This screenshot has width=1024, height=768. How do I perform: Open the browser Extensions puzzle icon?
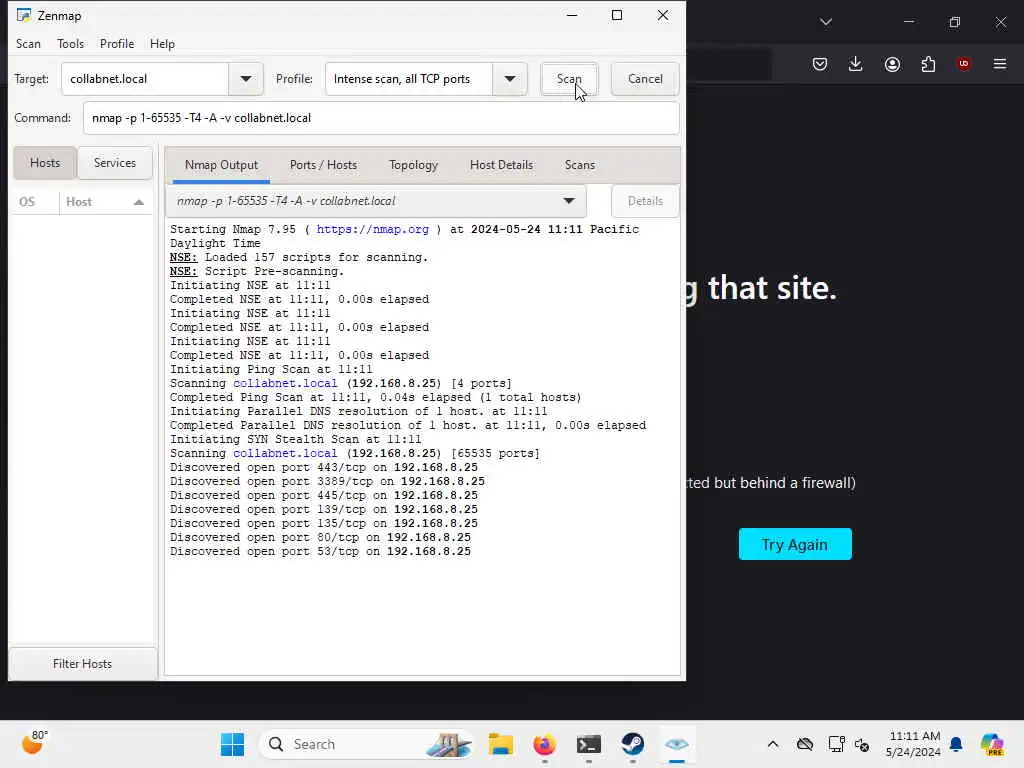click(x=928, y=64)
